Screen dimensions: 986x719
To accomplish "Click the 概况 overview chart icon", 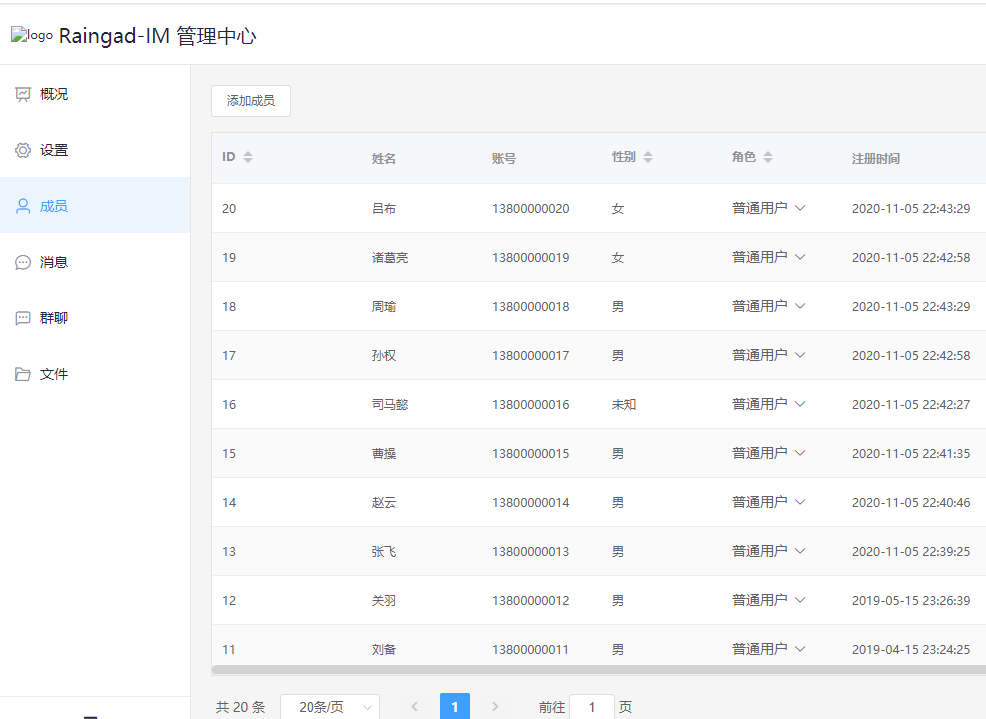I will pos(23,94).
